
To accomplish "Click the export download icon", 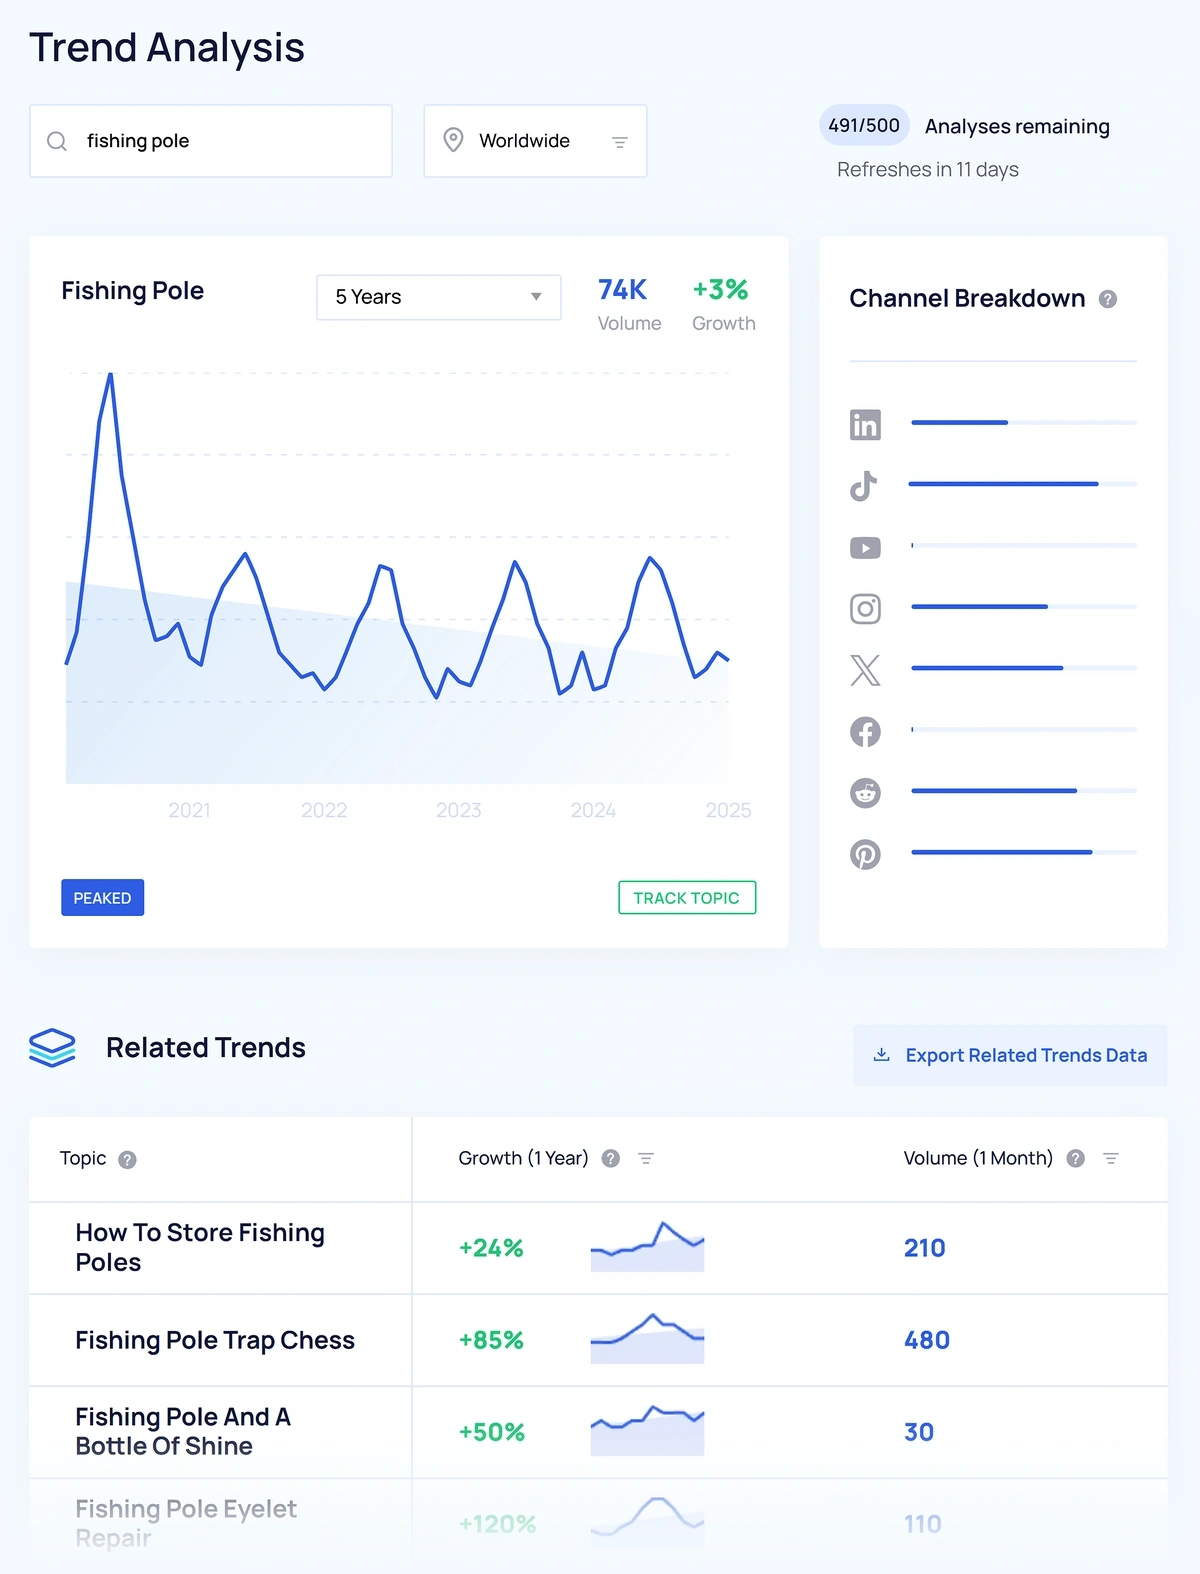I will tap(881, 1055).
